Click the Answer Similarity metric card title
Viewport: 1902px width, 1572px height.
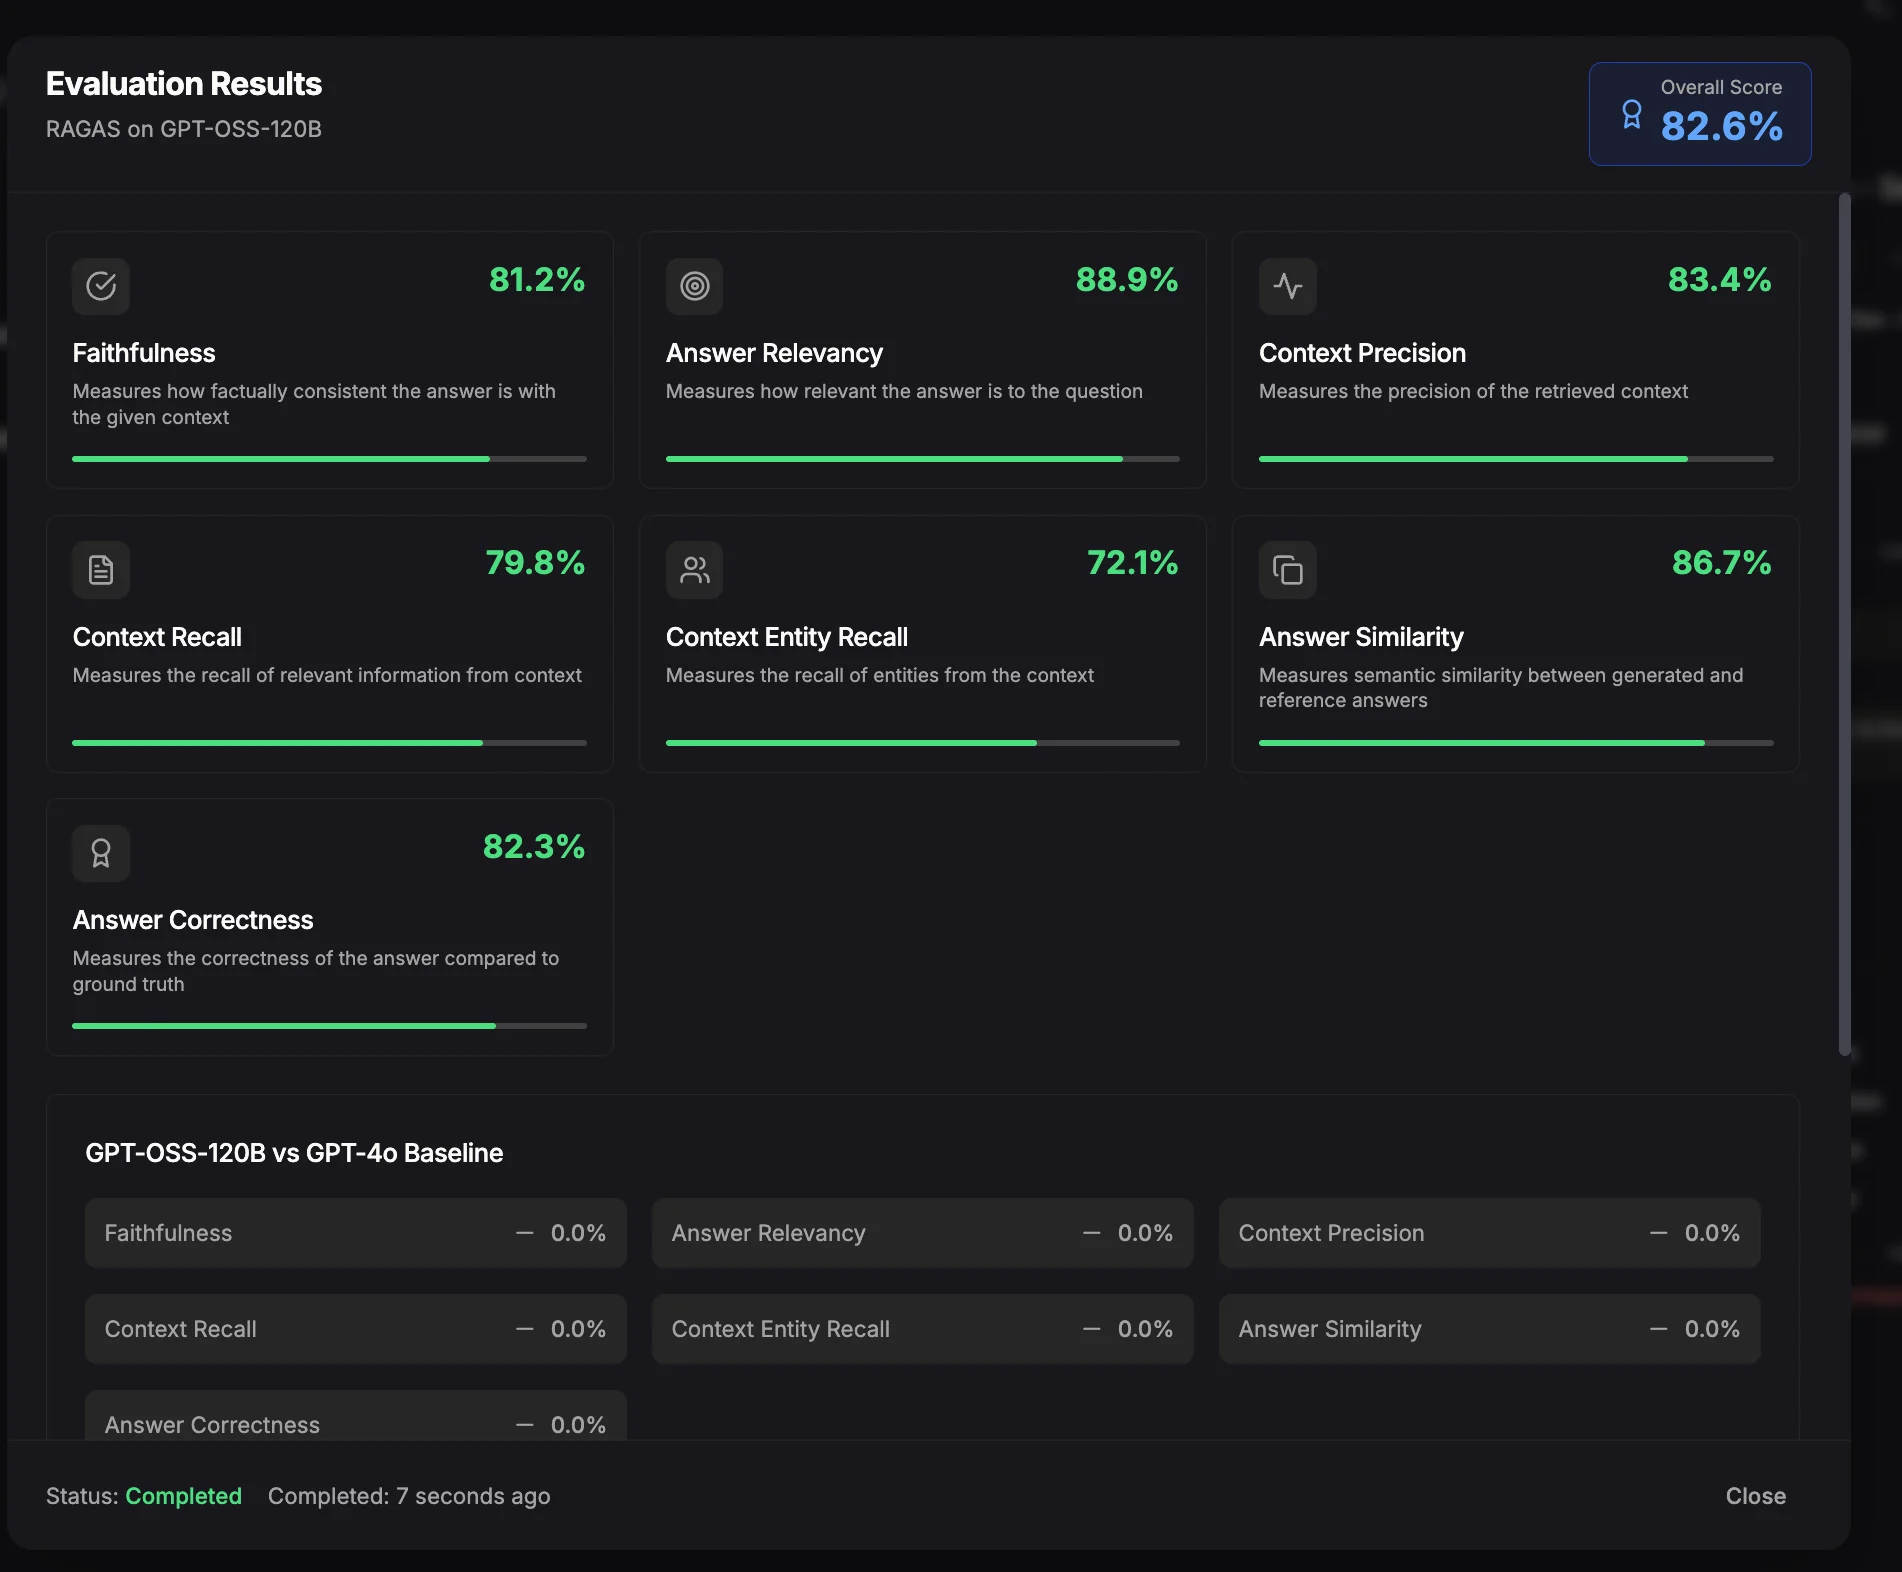[x=1361, y=637]
